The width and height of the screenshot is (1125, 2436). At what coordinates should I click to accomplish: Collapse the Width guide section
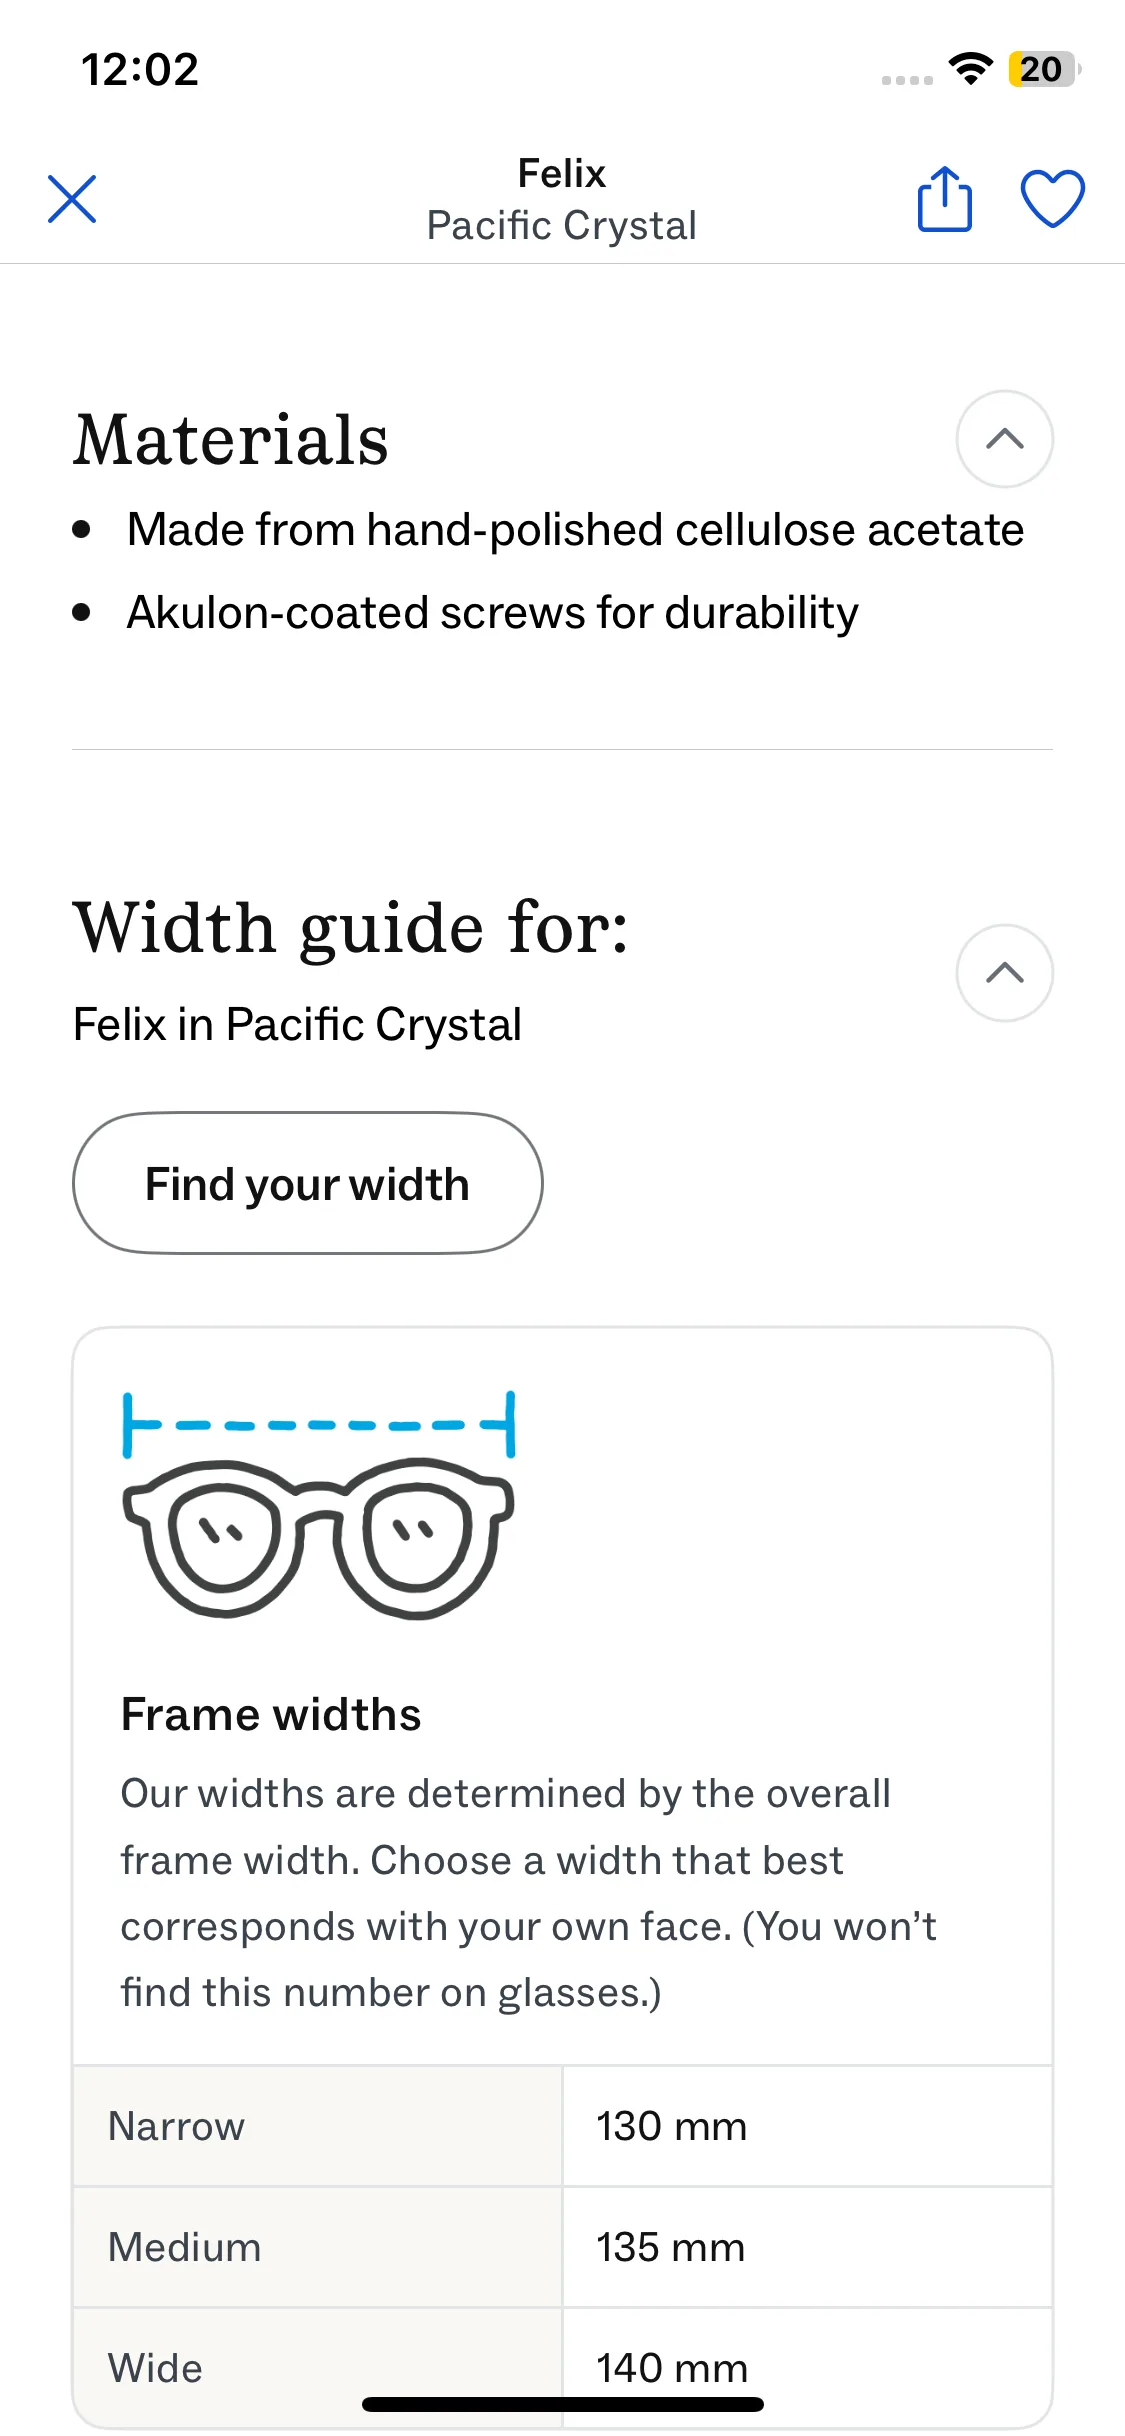point(1004,973)
